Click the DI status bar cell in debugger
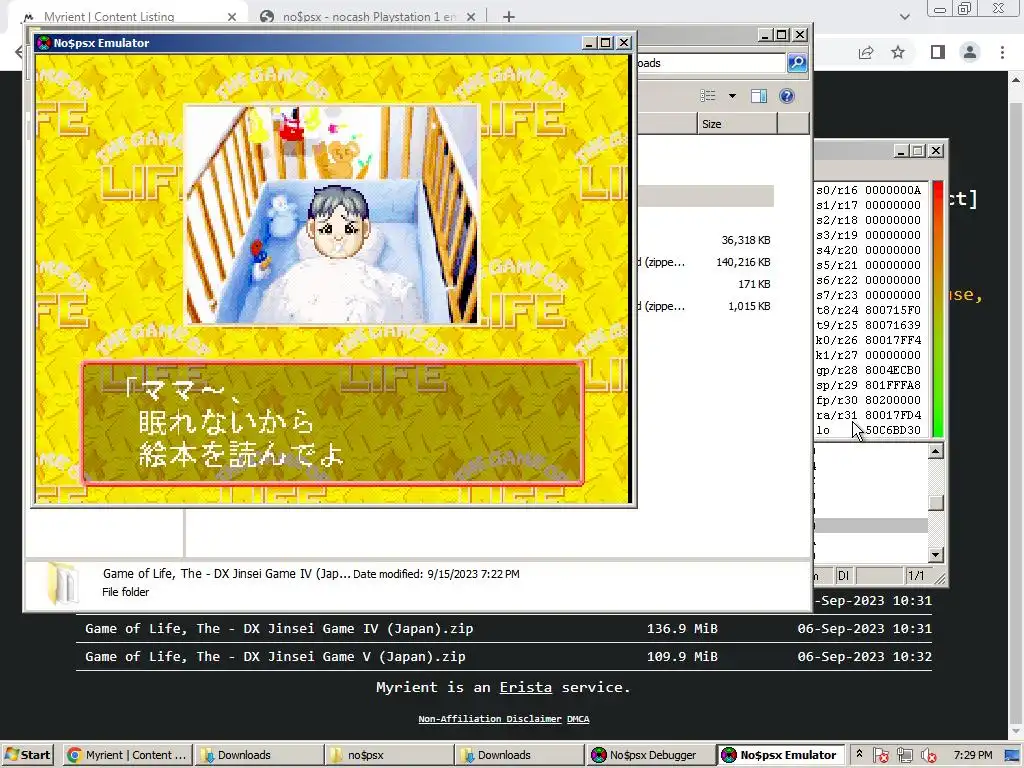Image resolution: width=1024 pixels, height=768 pixels. pos(844,576)
